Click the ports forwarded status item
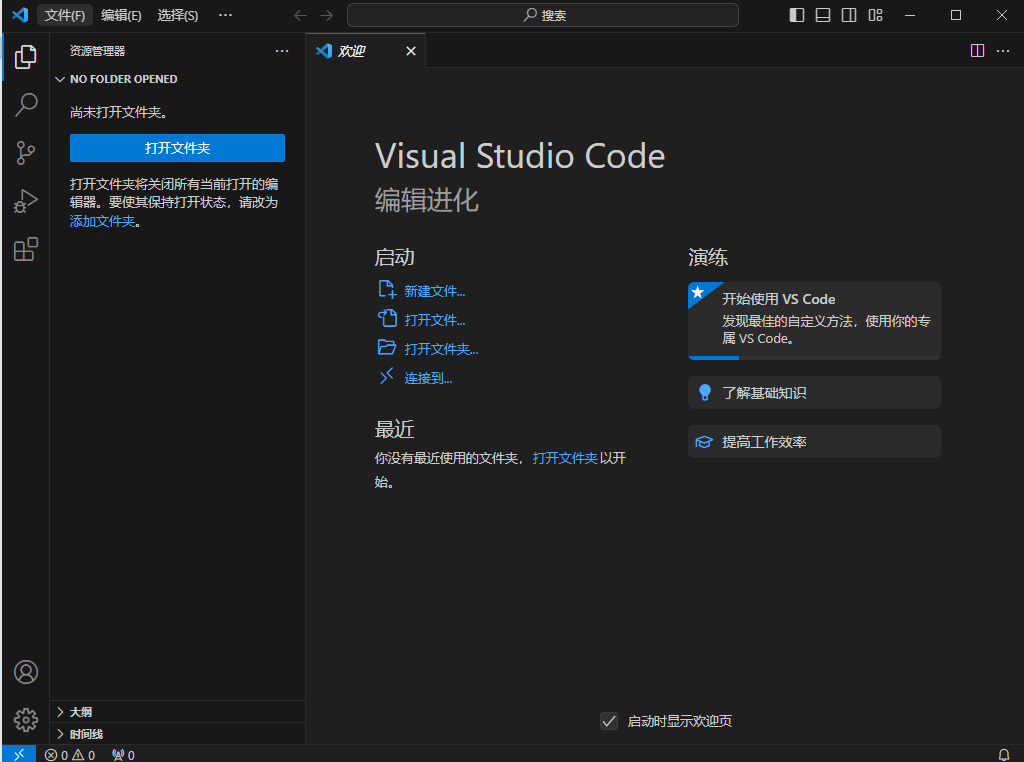This screenshot has height=762, width=1024. (x=123, y=755)
